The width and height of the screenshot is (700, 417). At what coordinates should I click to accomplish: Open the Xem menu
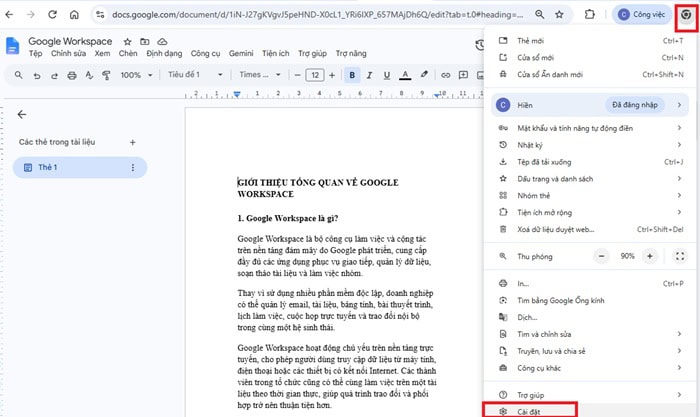point(102,54)
